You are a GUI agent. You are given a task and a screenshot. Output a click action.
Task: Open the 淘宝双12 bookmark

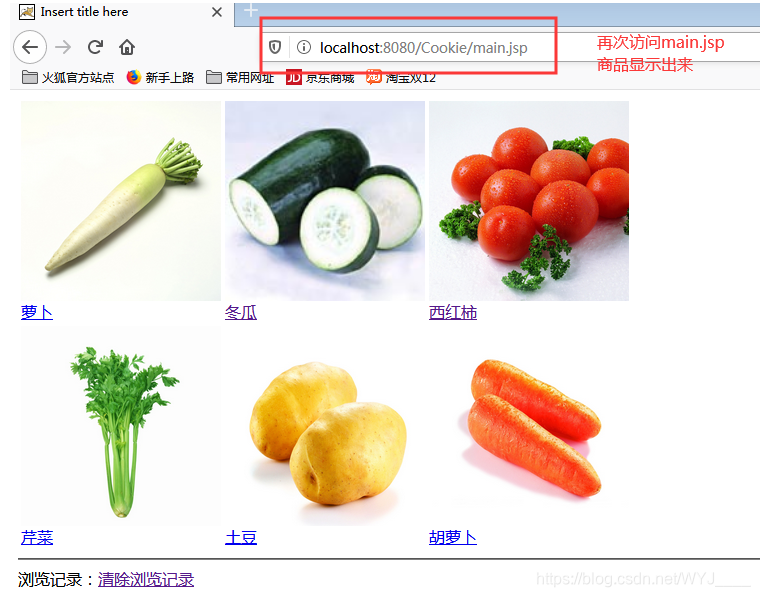pyautogui.click(x=401, y=78)
